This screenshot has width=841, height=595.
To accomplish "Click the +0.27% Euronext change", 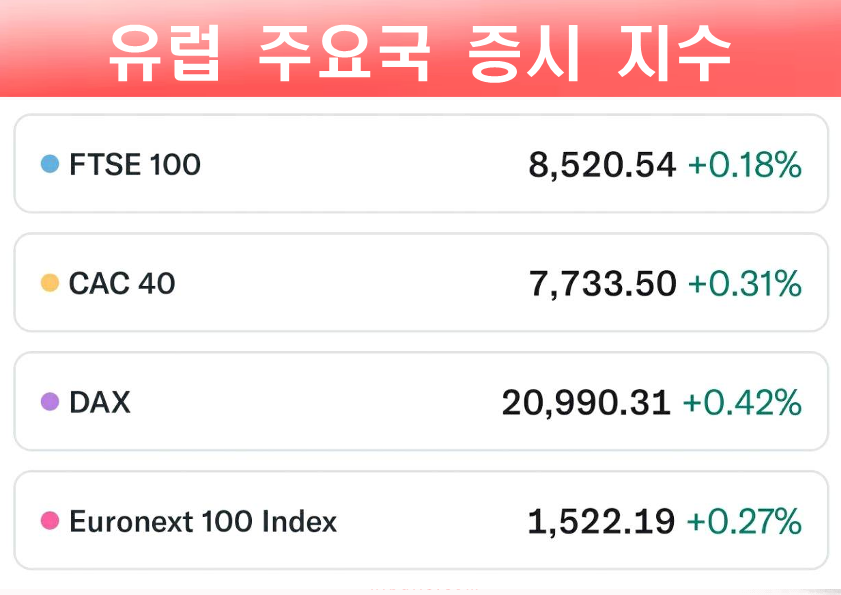I will click(x=745, y=521).
